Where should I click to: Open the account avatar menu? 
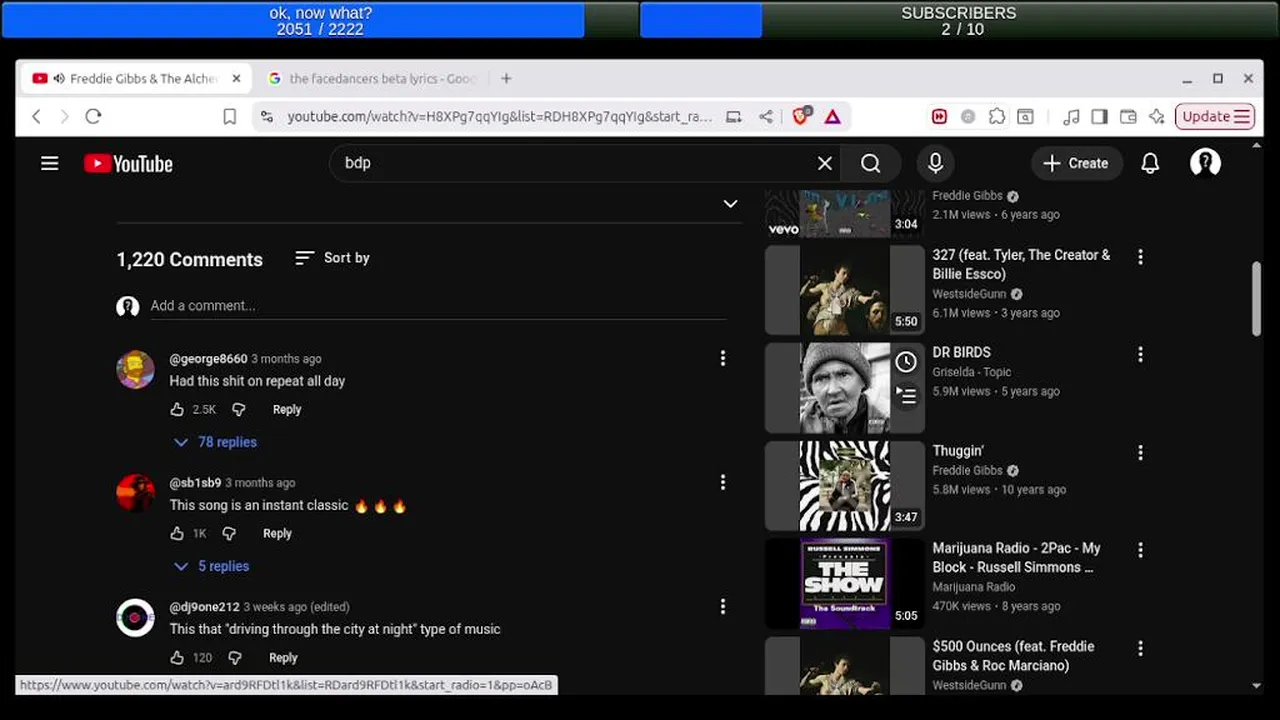click(x=1205, y=163)
